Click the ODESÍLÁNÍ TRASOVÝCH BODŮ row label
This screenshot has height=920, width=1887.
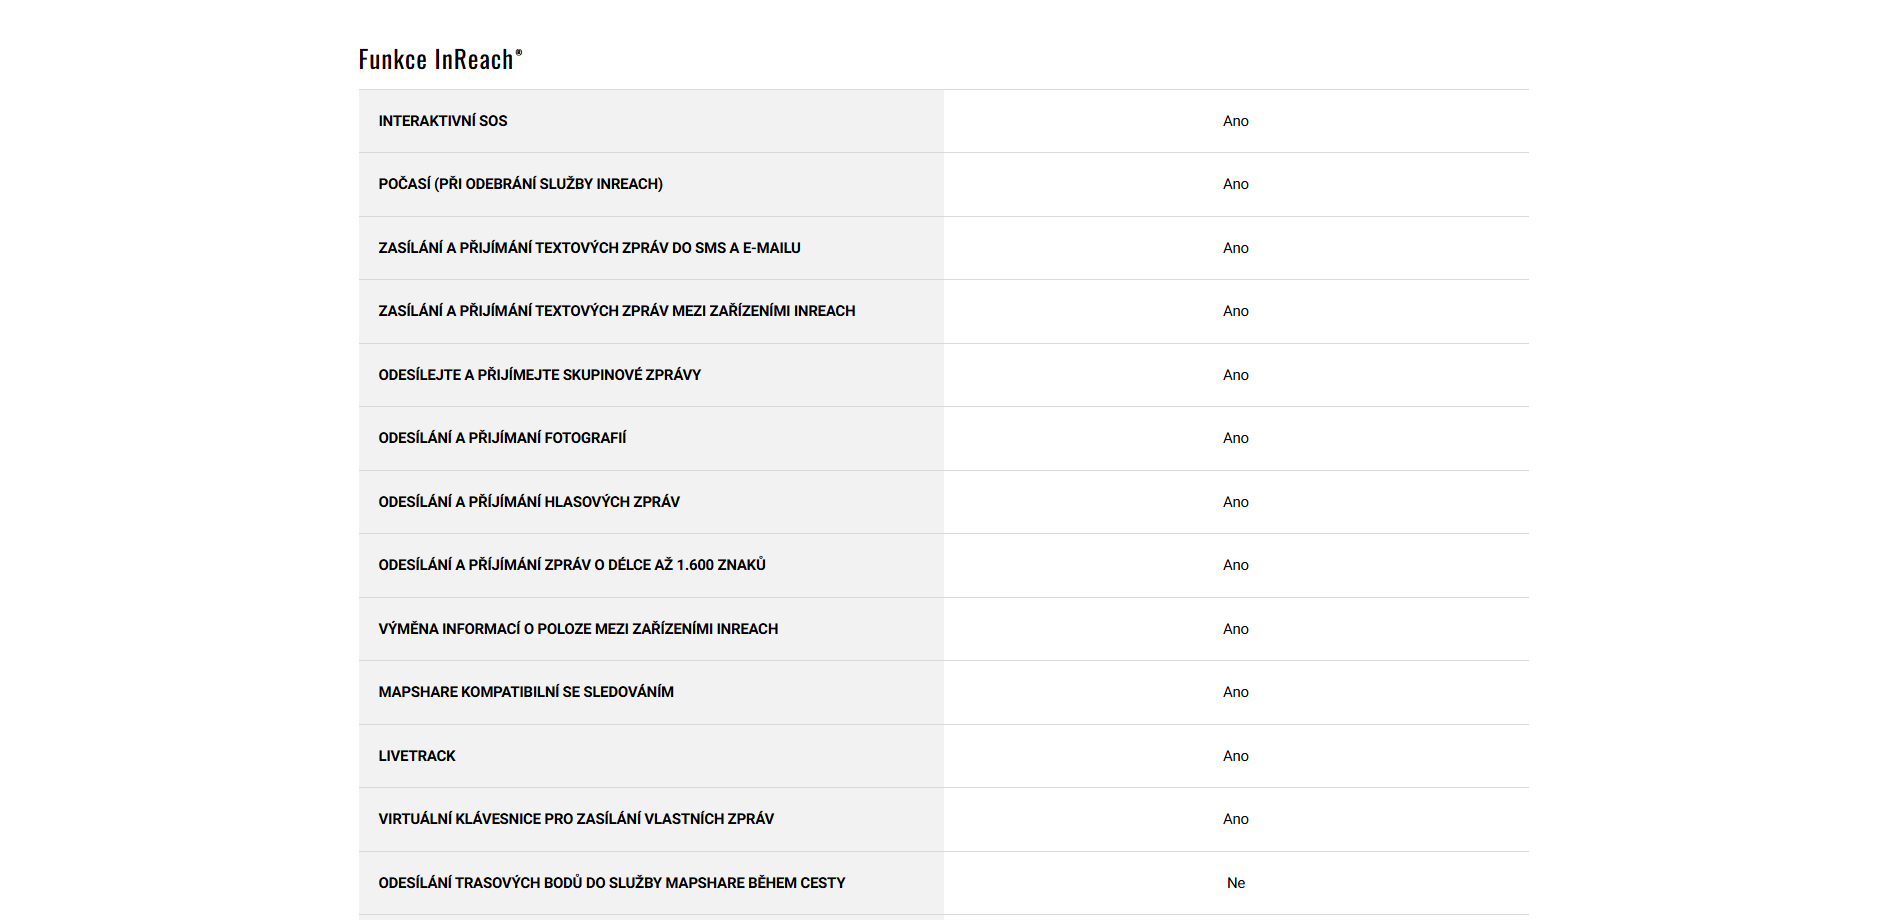(612, 883)
